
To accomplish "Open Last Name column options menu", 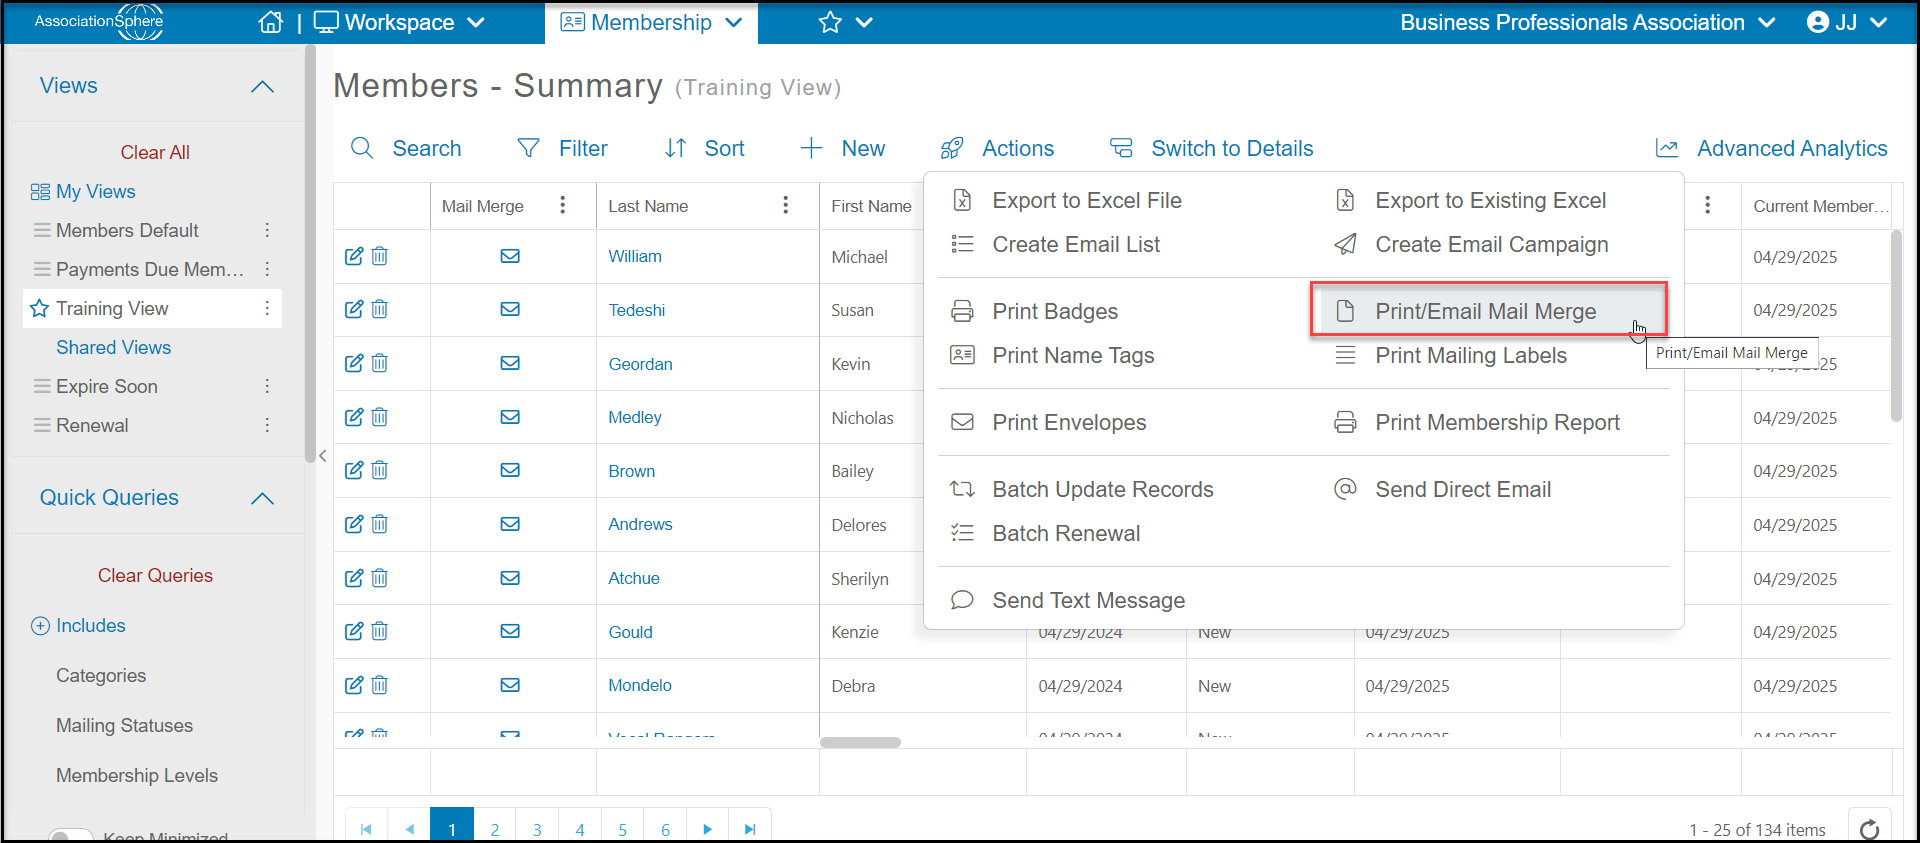I will click(x=786, y=205).
